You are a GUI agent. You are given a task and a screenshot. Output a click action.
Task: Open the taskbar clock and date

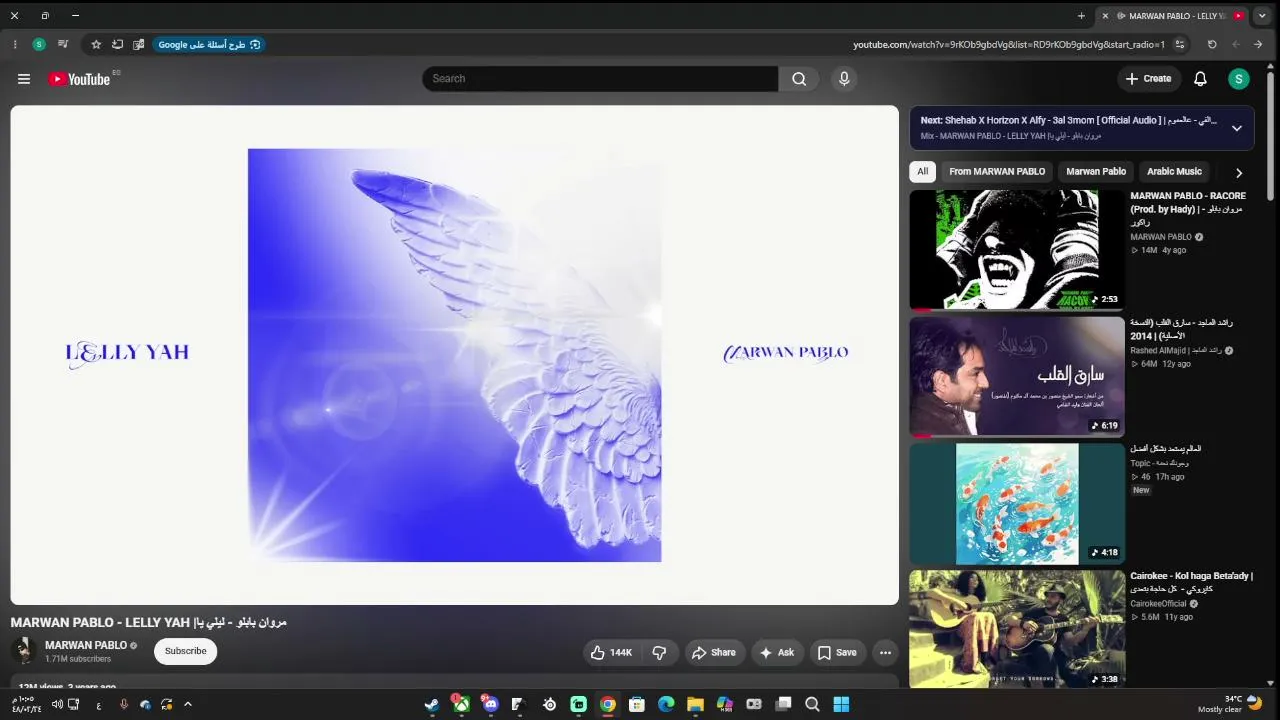(x=27, y=704)
